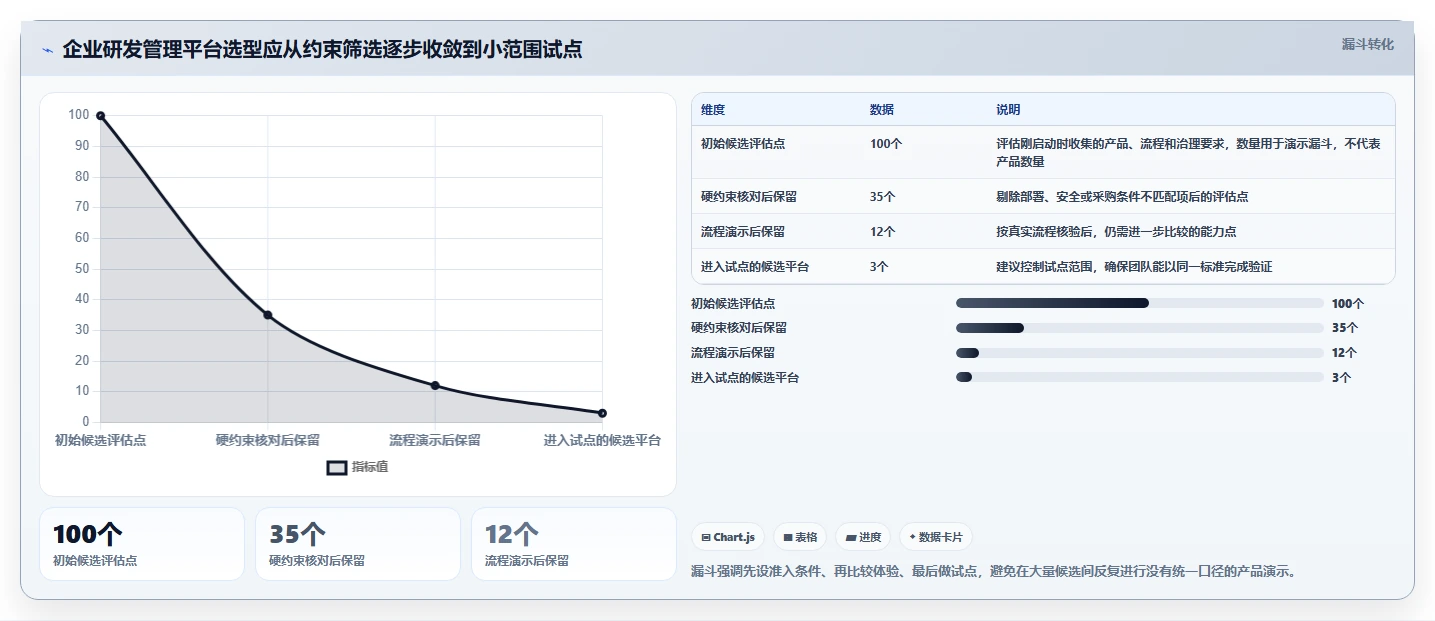Viewport: 1435px width, 621px height.
Task: Click the 数据 column header
Action: pyautogui.click(x=882, y=110)
